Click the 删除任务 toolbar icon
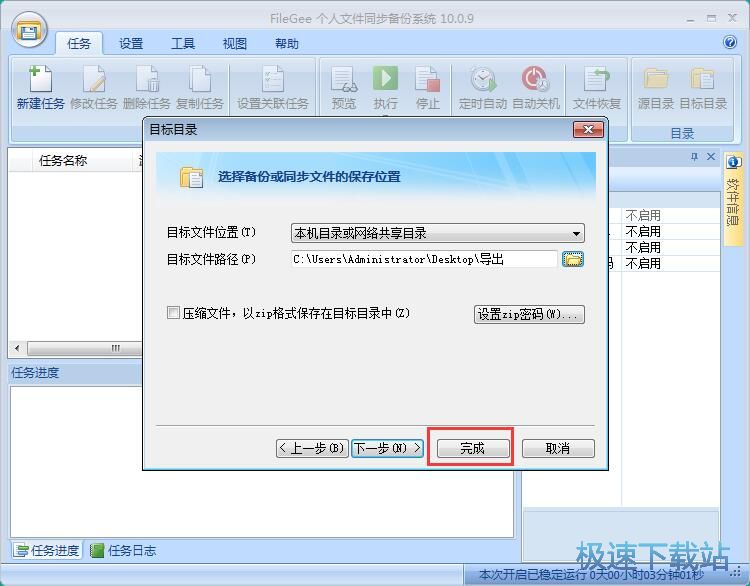750x586 pixels. (146, 79)
